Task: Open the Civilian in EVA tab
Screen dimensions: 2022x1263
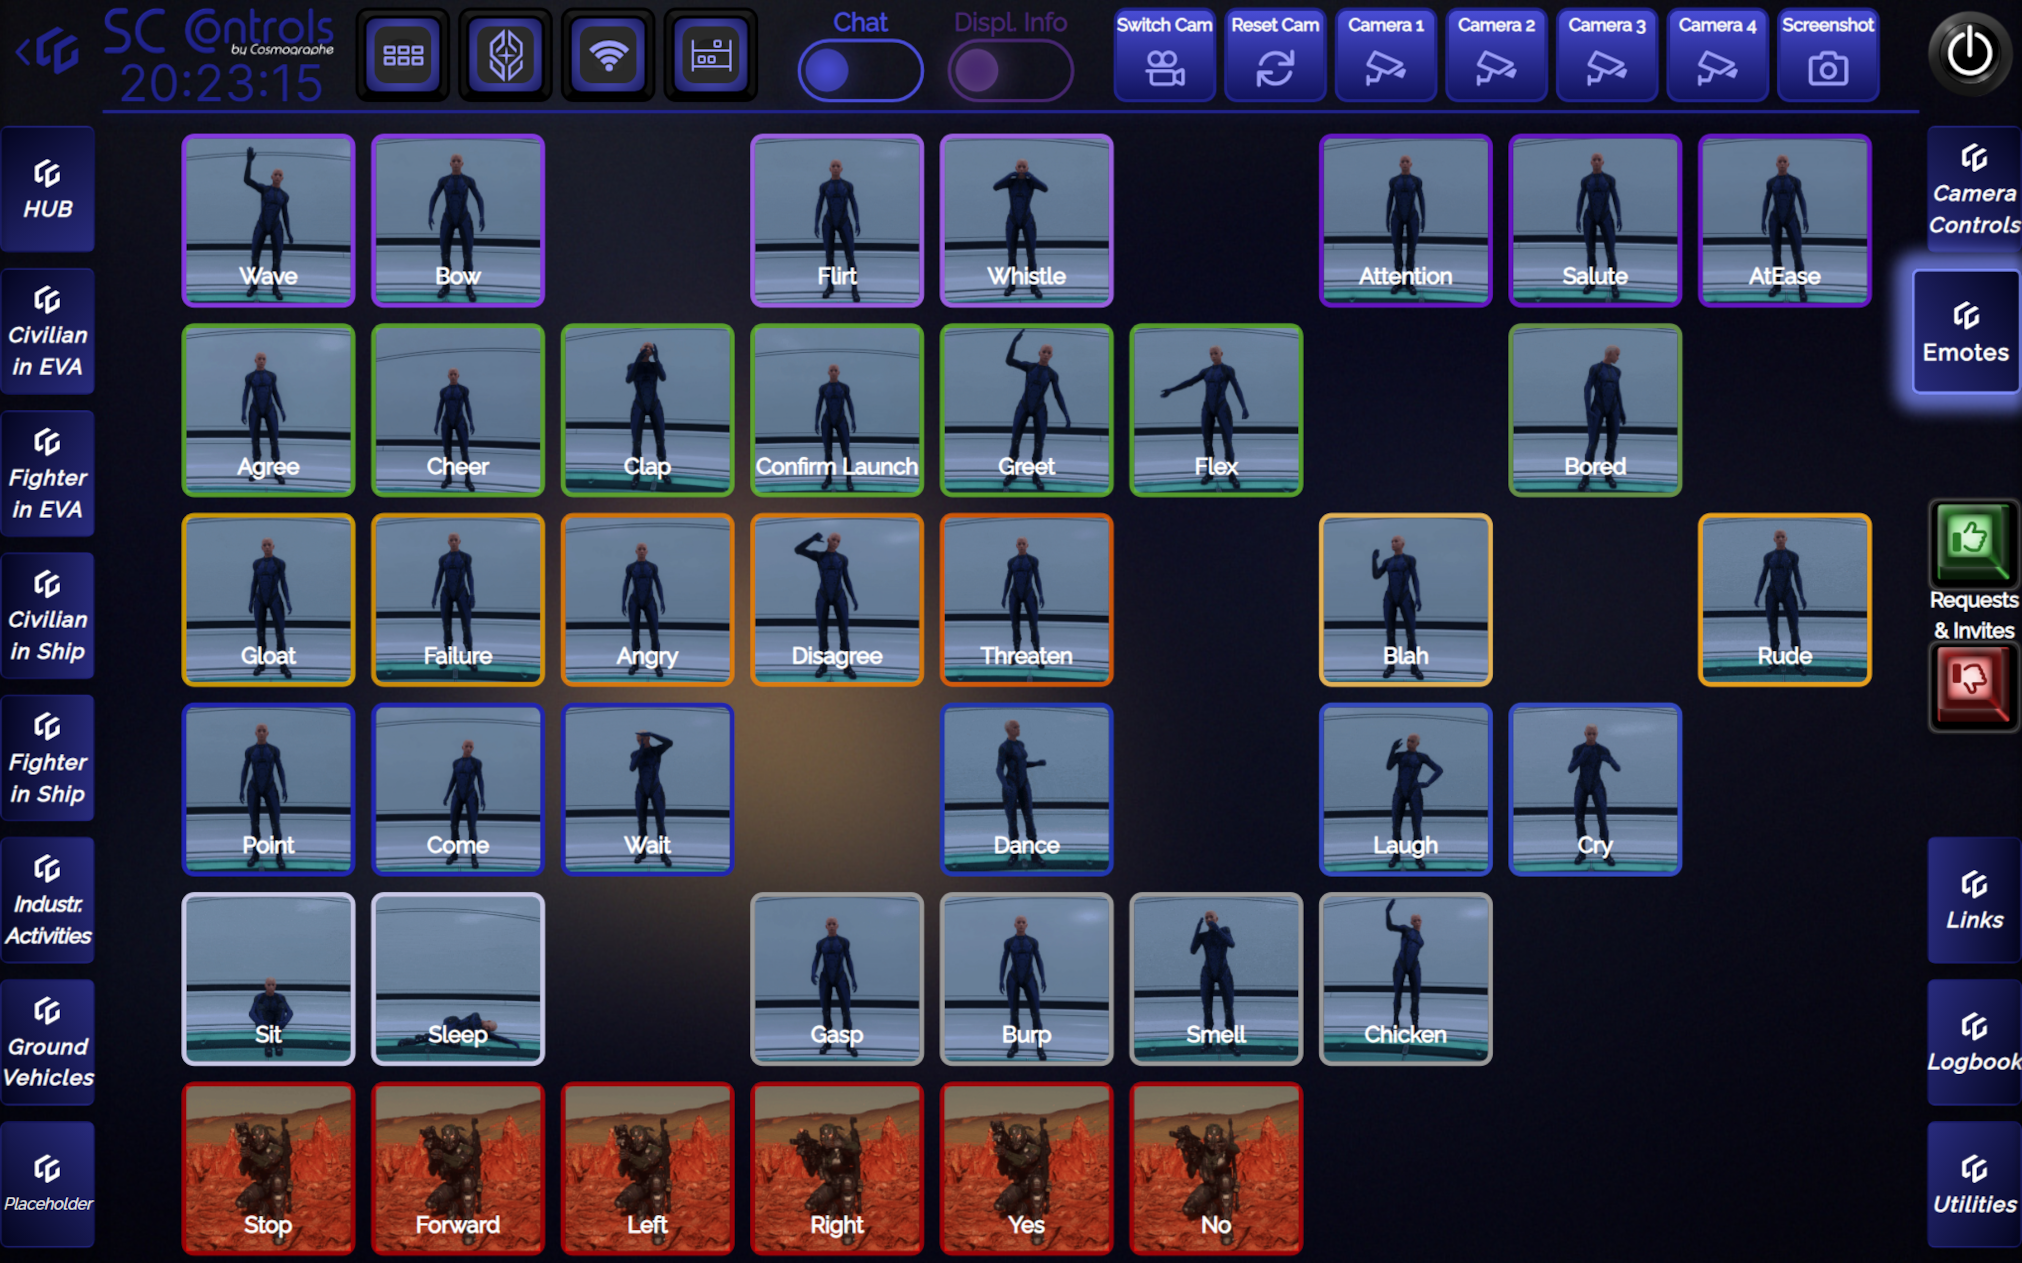Action: tap(48, 331)
